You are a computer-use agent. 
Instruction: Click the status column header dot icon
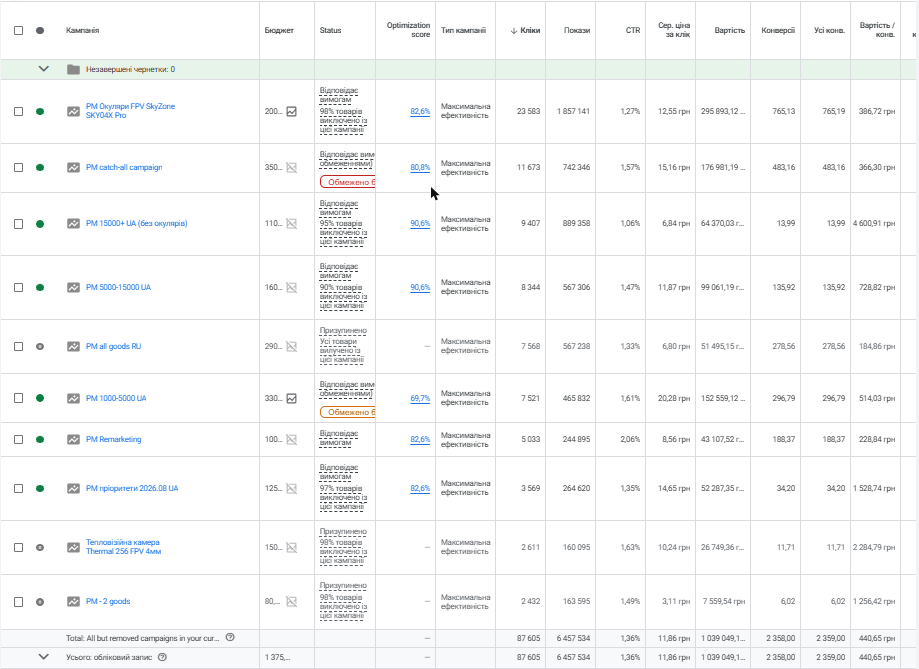[x=40, y=30]
